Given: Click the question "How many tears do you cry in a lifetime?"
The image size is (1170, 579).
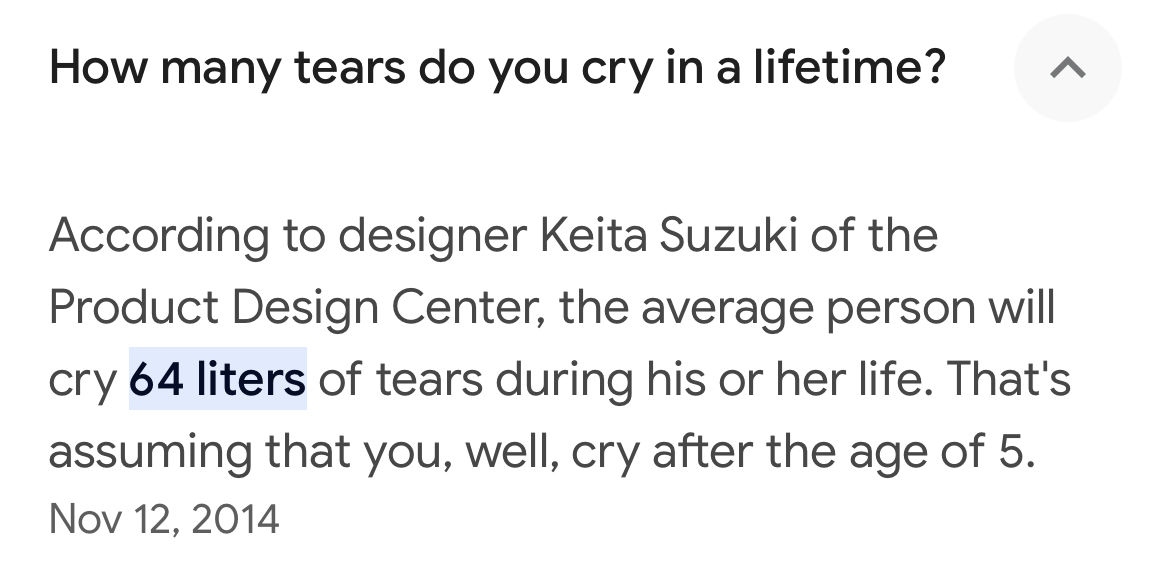Looking at the screenshot, I should tap(498, 68).
